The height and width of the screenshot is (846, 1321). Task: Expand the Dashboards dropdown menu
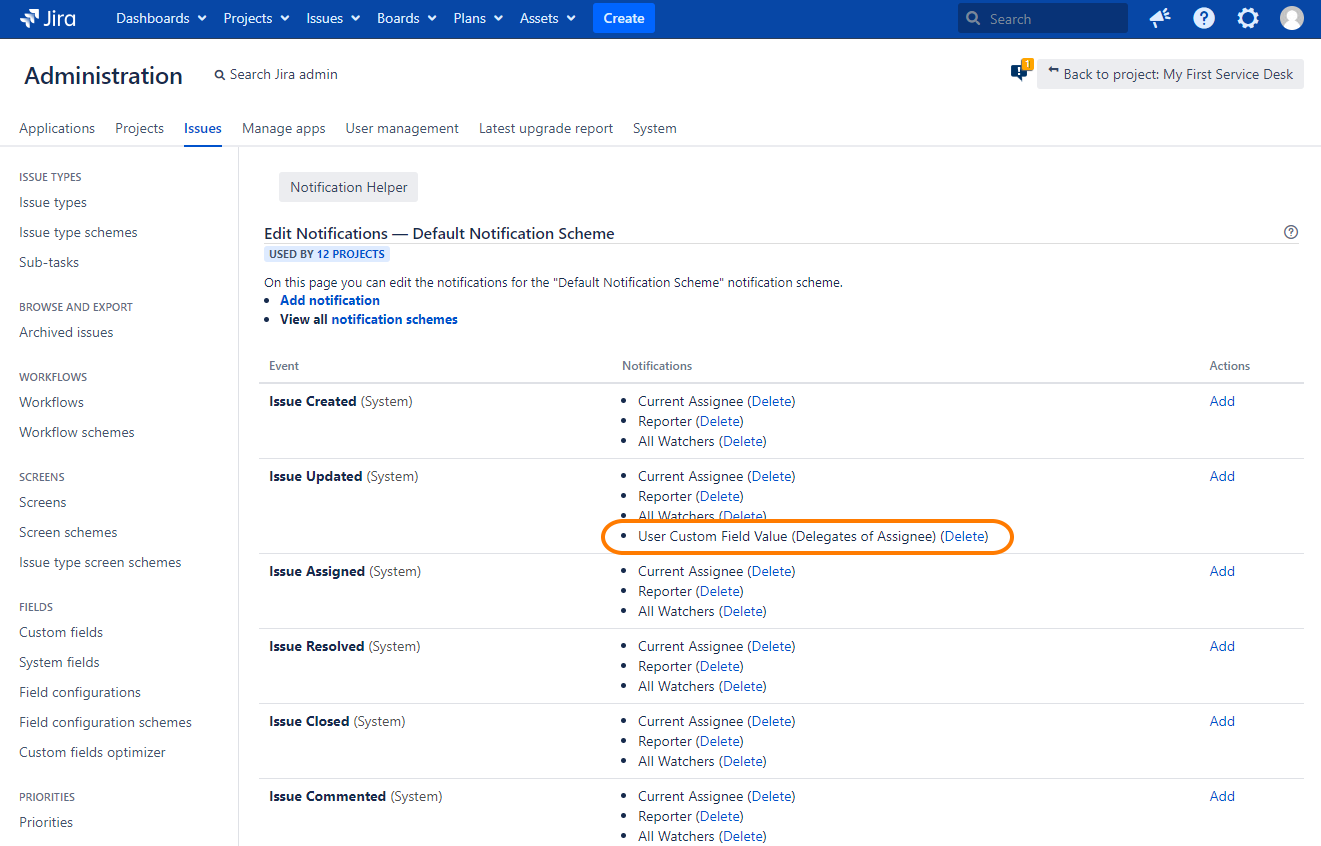161,19
